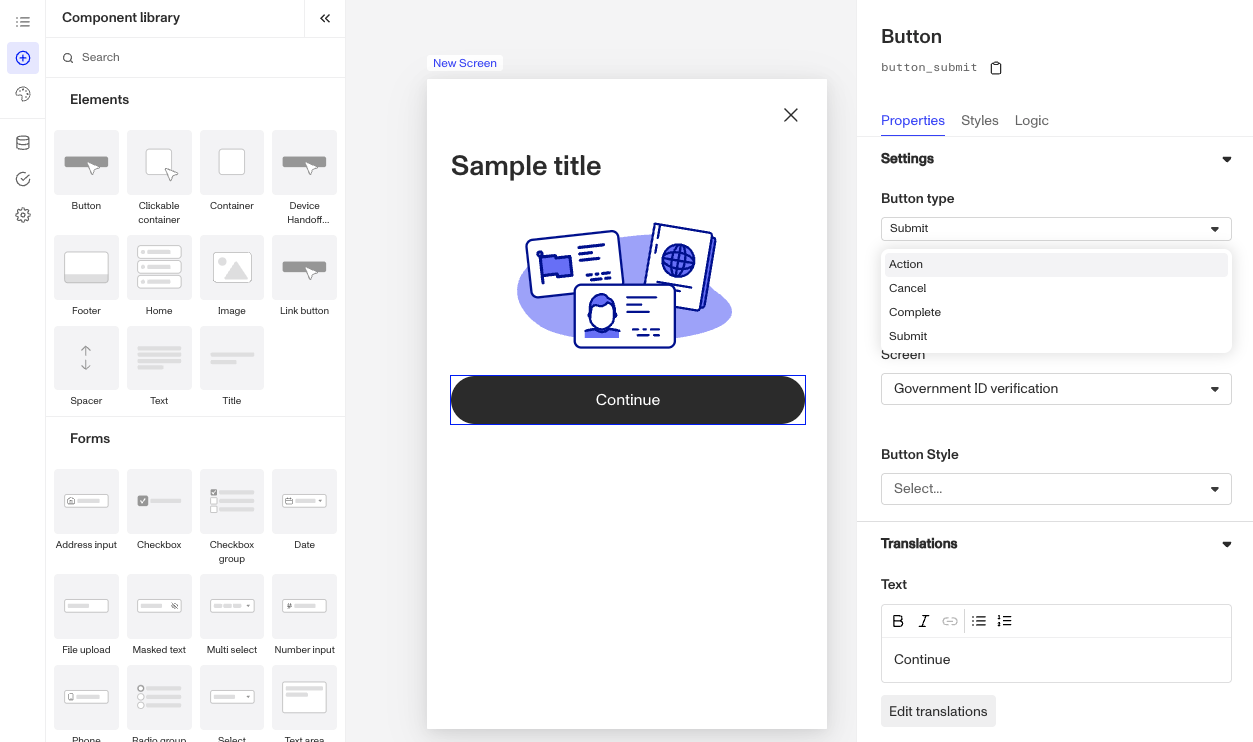The height and width of the screenshot is (742, 1253).
Task: Switch to the Logic tab
Action: coord(1032,120)
